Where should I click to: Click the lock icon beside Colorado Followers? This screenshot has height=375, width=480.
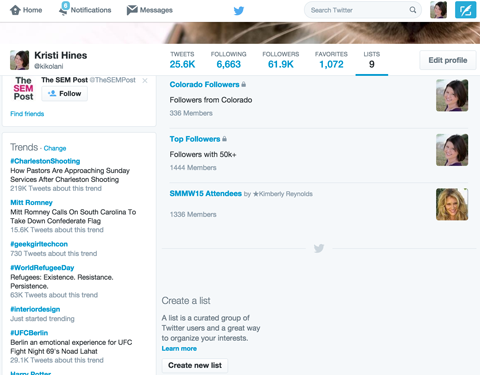(244, 84)
